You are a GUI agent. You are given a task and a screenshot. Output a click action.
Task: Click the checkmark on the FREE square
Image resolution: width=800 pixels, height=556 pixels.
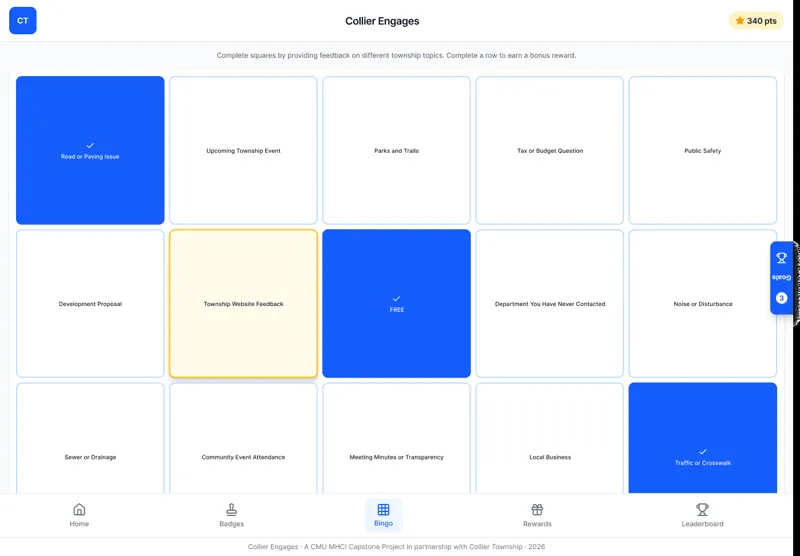[x=396, y=298]
